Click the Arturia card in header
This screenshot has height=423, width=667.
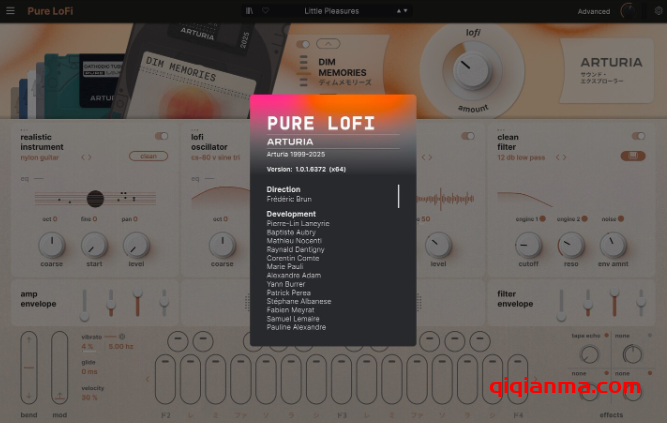[607, 71]
